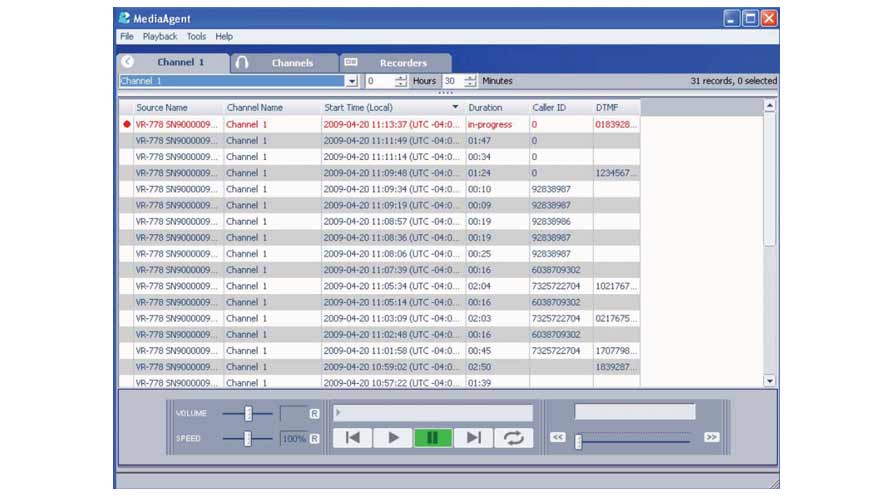
Task: Click duration 02:04 cell
Action: pyautogui.click(x=497, y=286)
